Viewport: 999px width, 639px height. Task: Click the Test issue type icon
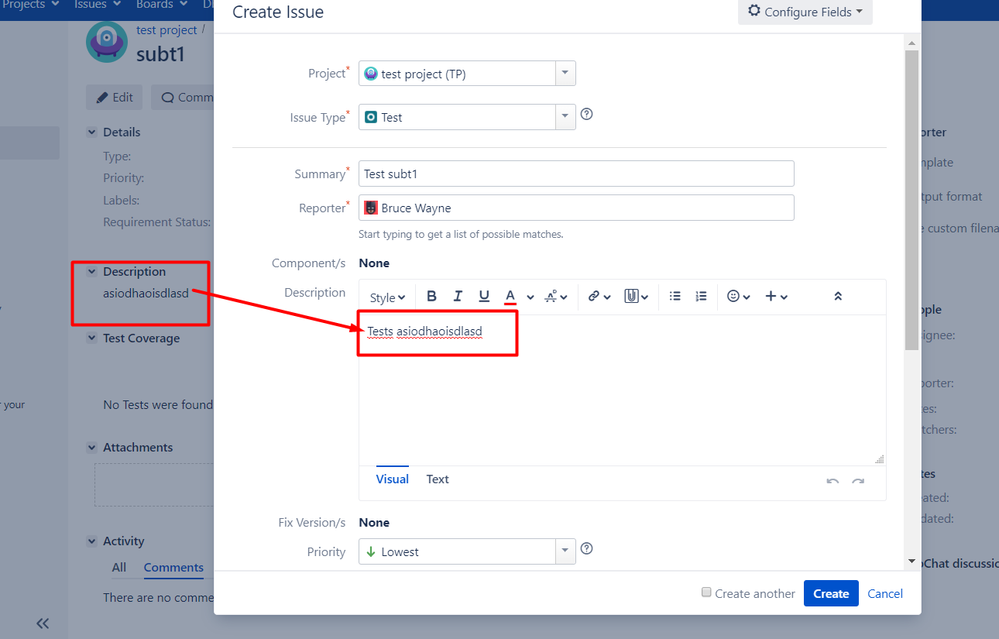pyautogui.click(x=371, y=117)
